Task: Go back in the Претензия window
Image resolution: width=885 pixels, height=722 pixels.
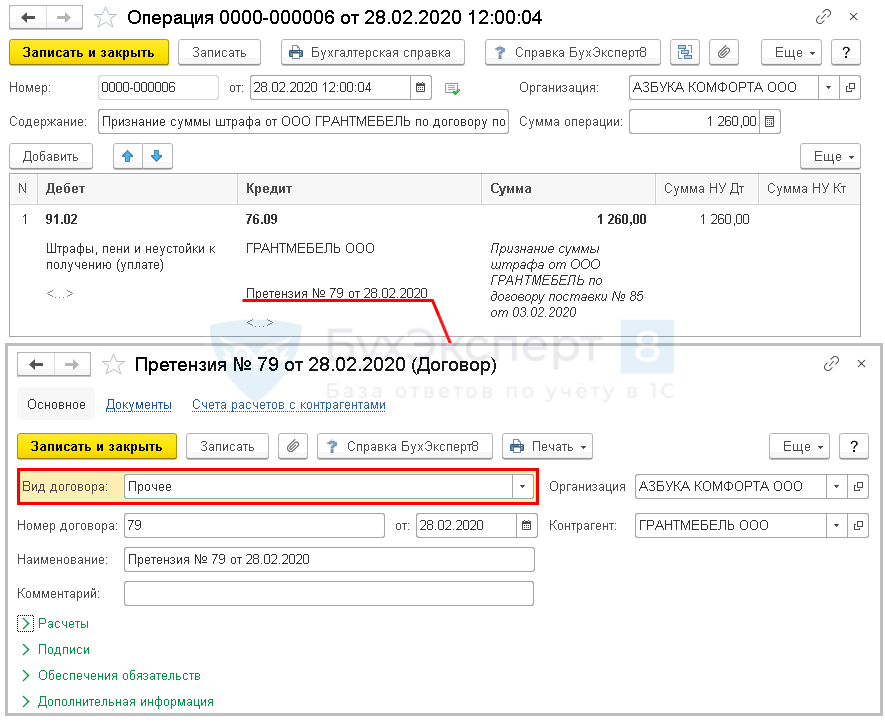Action: click(36, 364)
